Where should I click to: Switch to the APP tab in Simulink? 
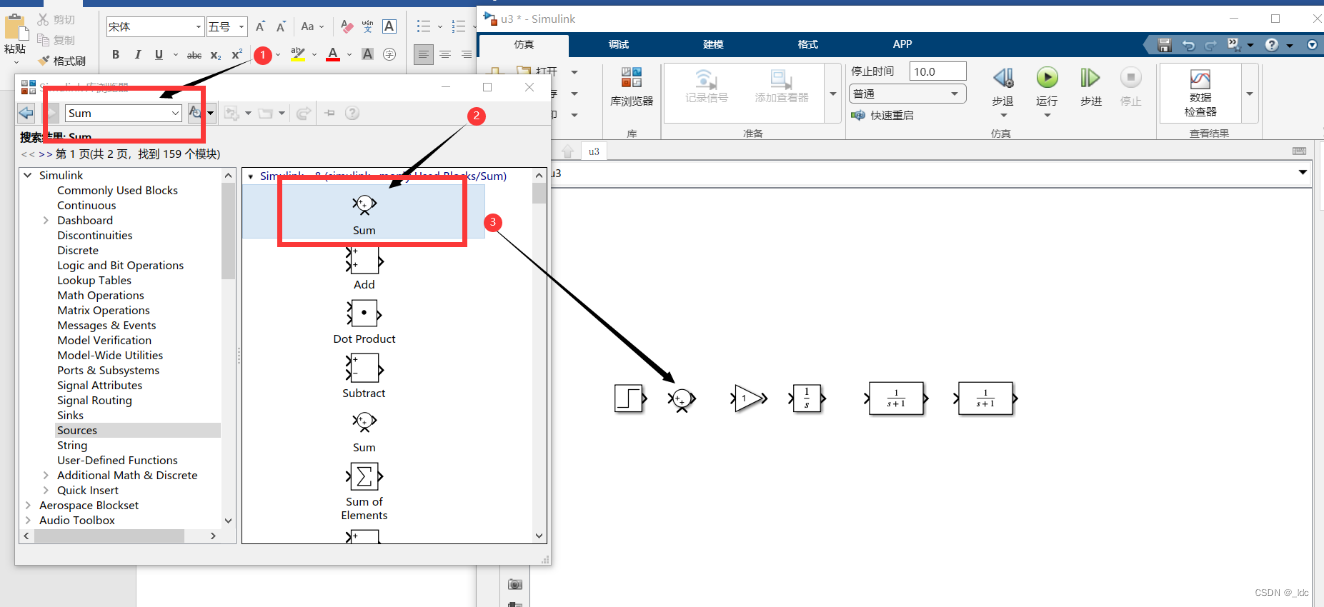[902, 45]
